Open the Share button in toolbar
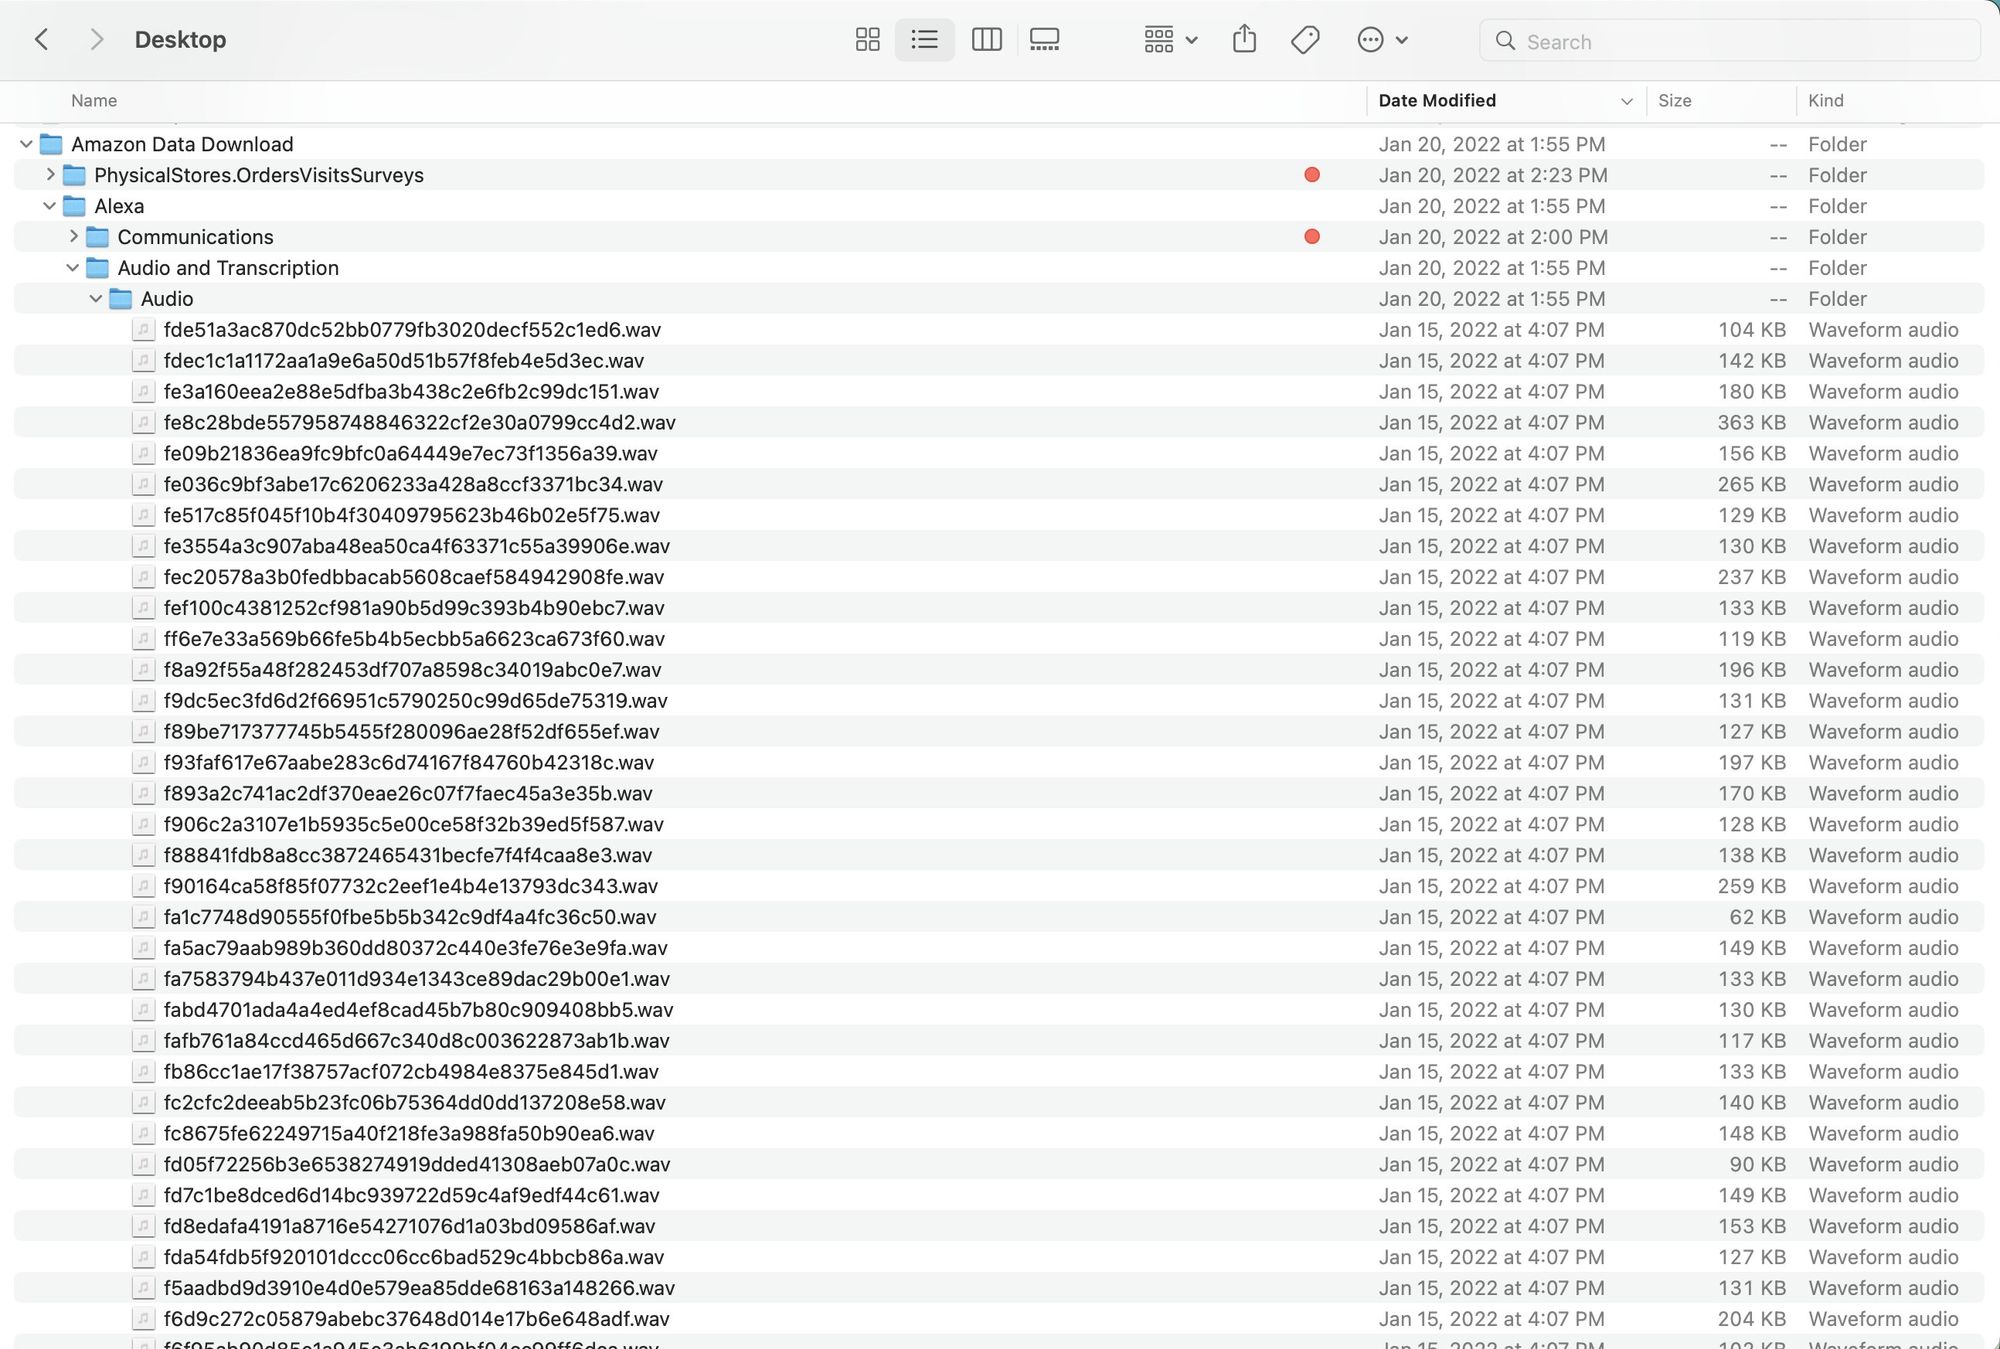The image size is (2000, 1349). click(1244, 40)
